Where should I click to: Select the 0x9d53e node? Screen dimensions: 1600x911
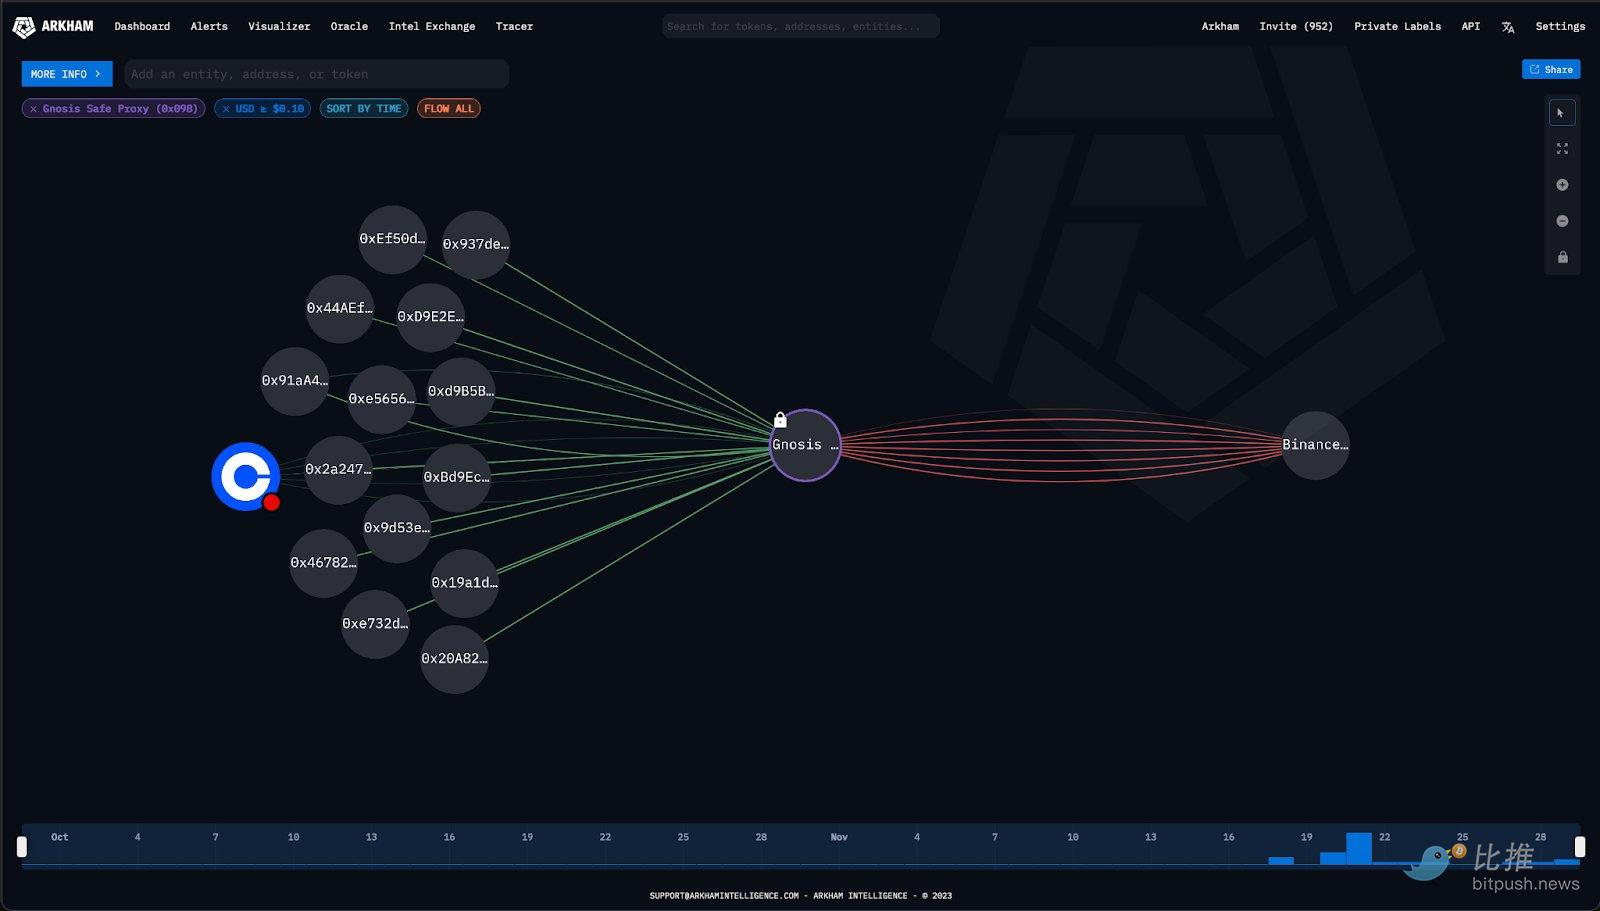pos(396,528)
